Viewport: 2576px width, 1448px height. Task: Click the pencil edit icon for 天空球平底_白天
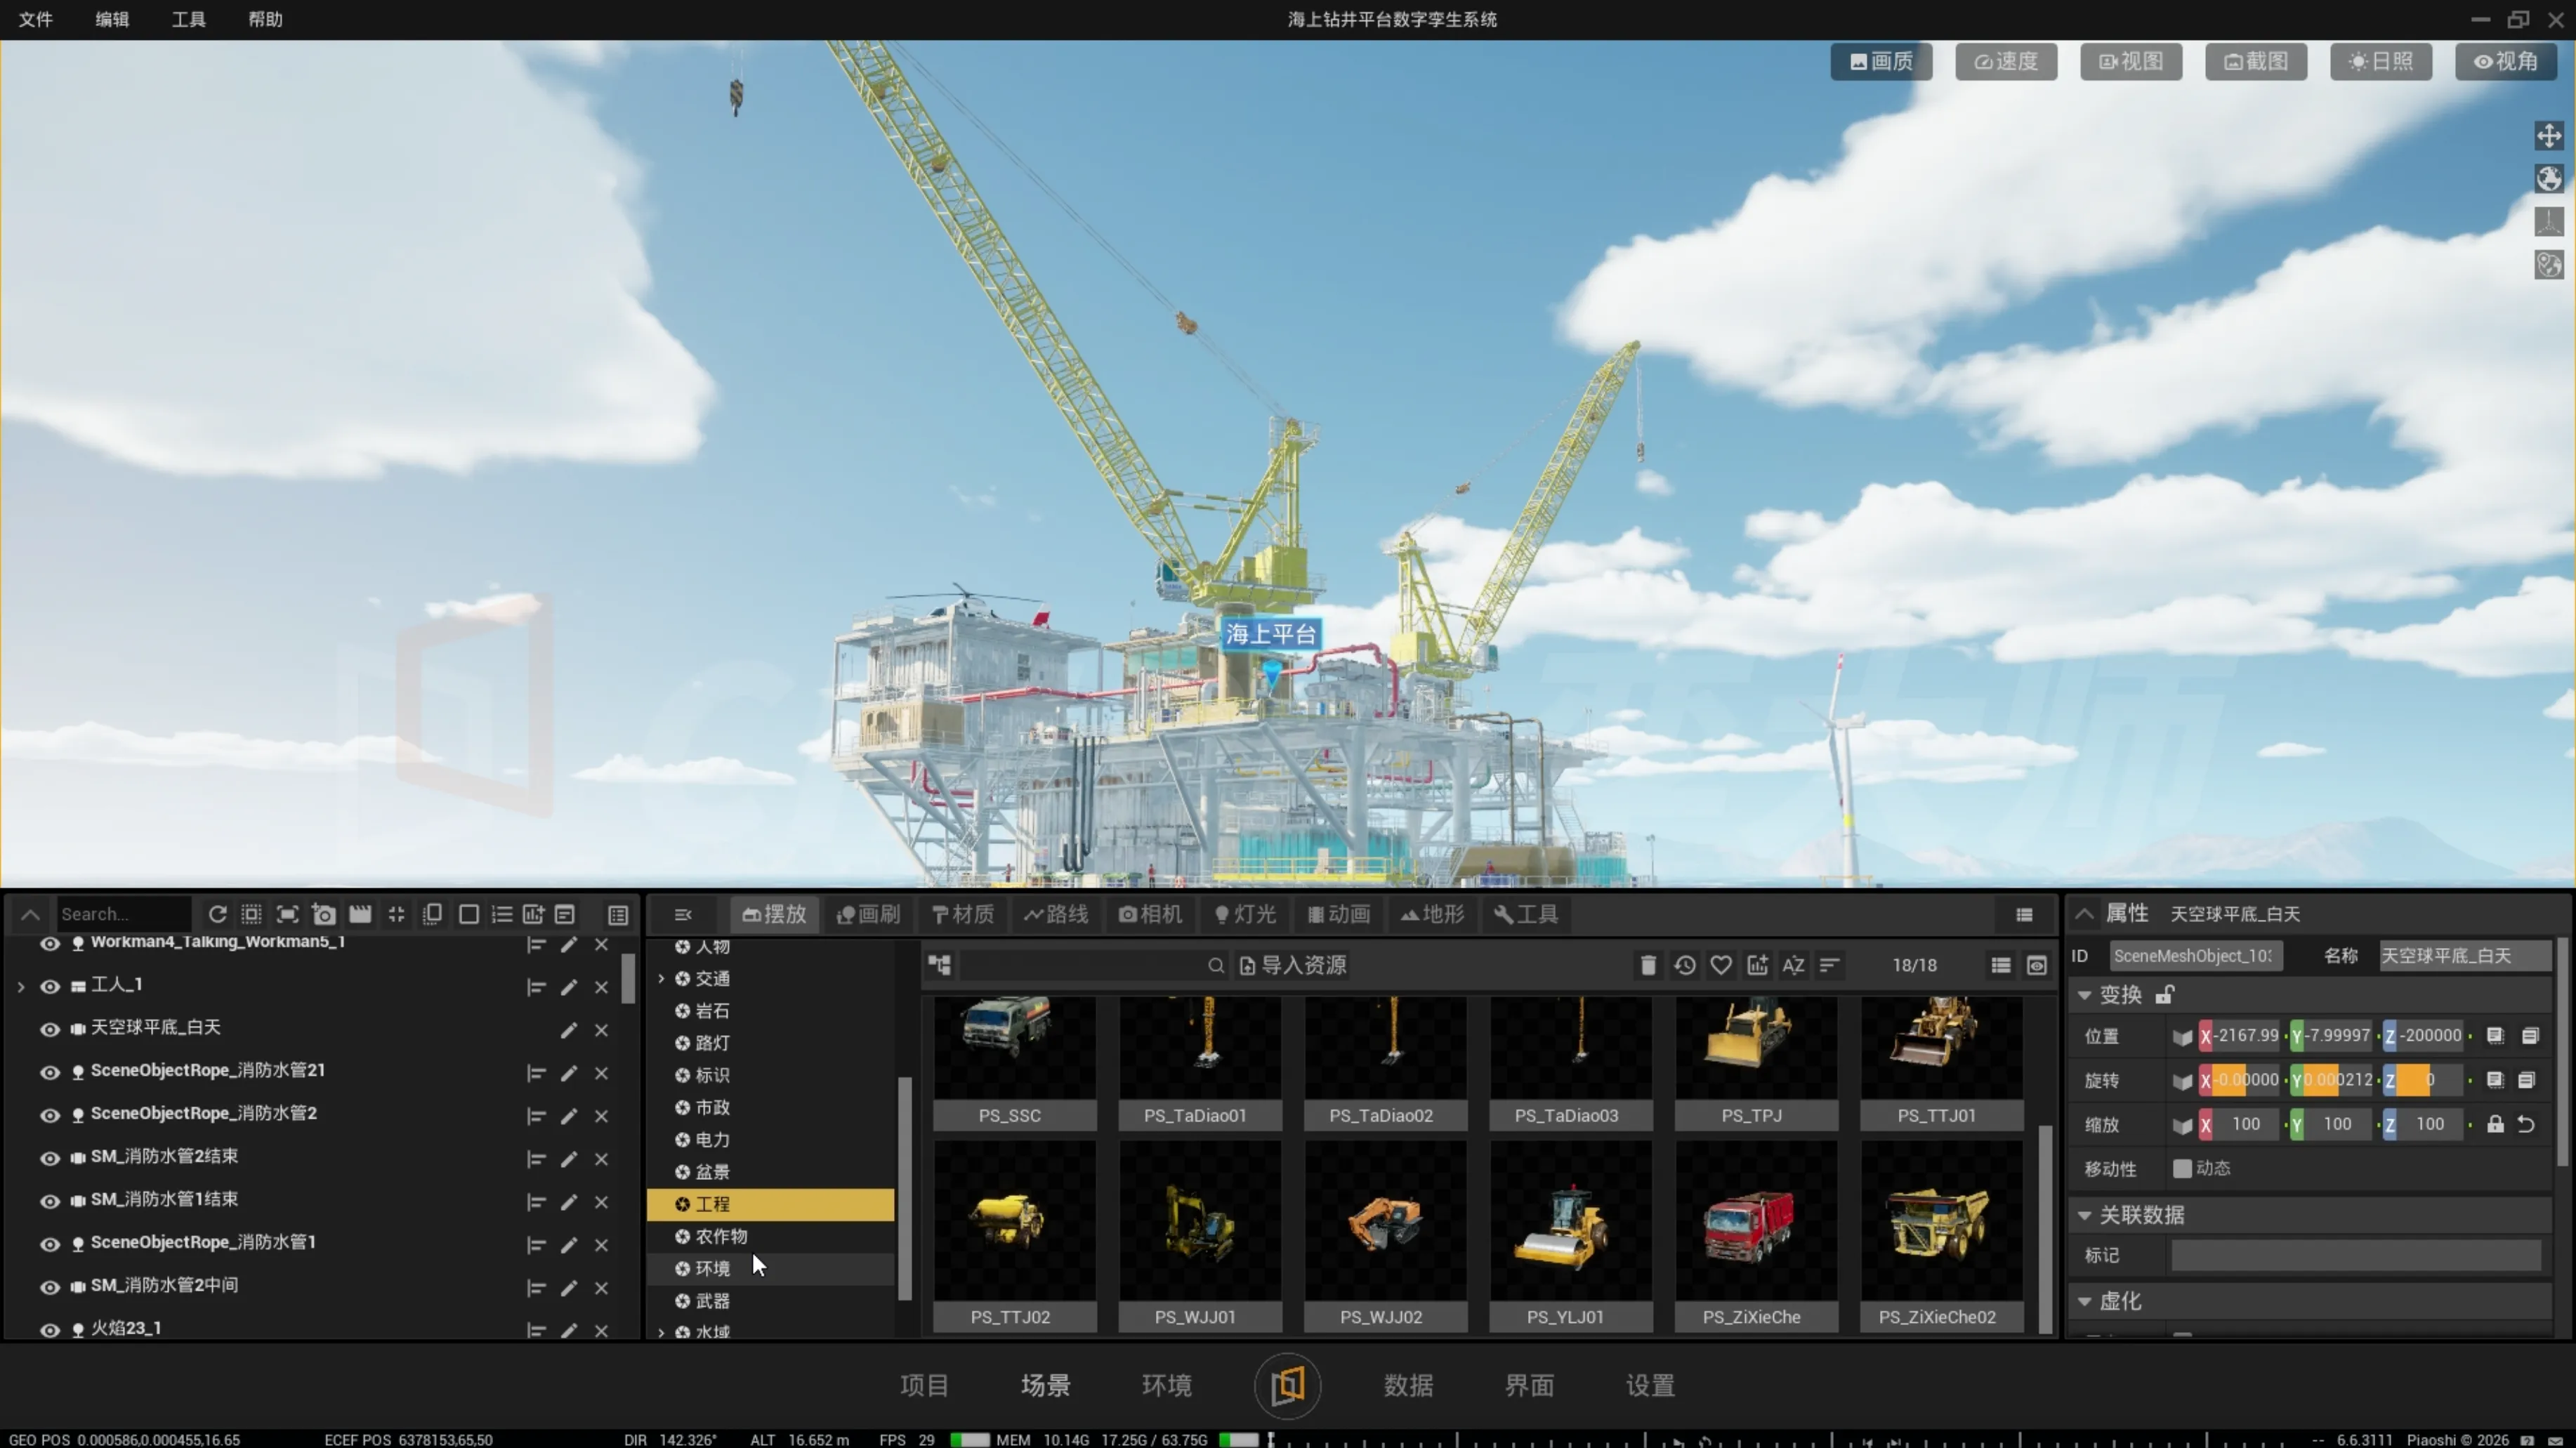point(568,1029)
